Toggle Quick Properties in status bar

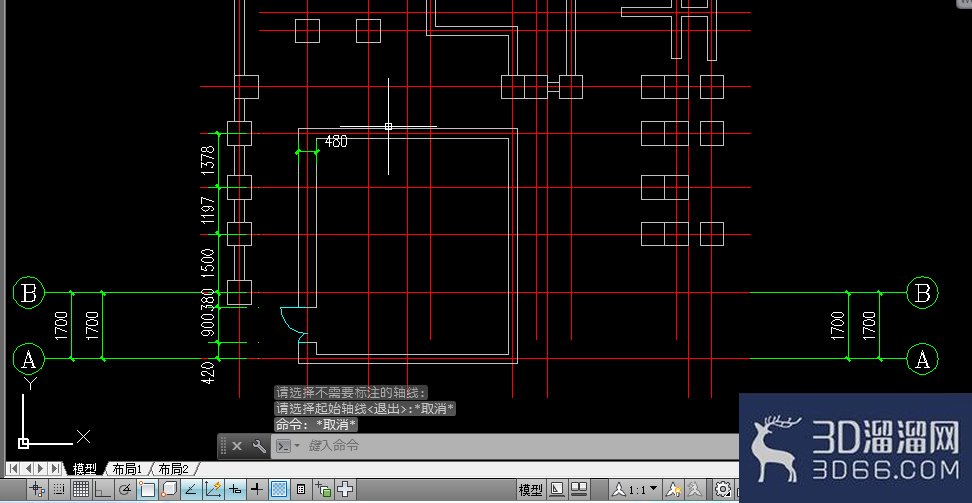(301, 489)
